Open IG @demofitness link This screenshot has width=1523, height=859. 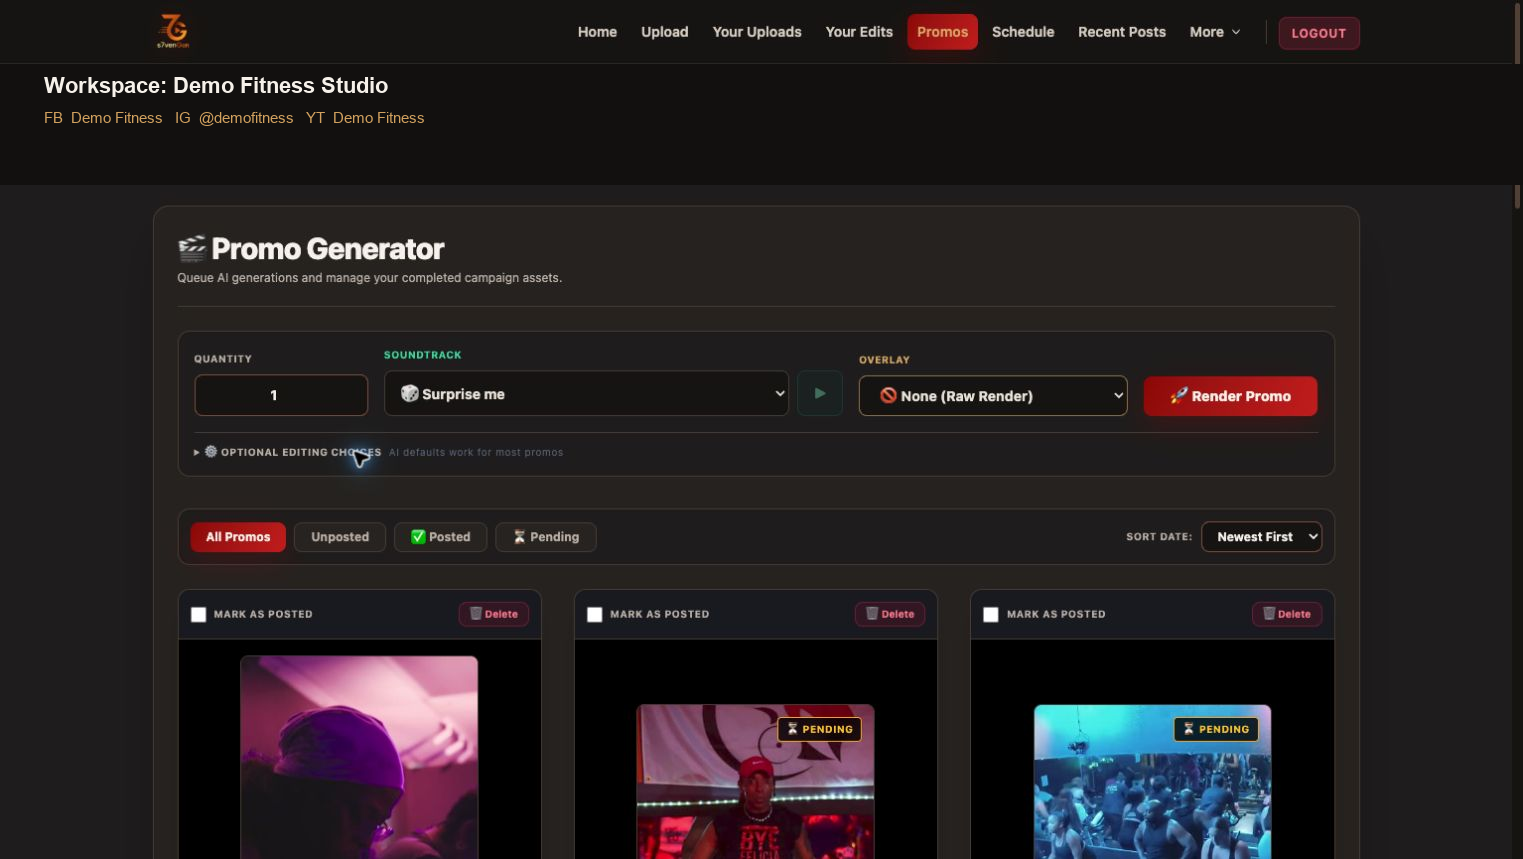coord(234,118)
